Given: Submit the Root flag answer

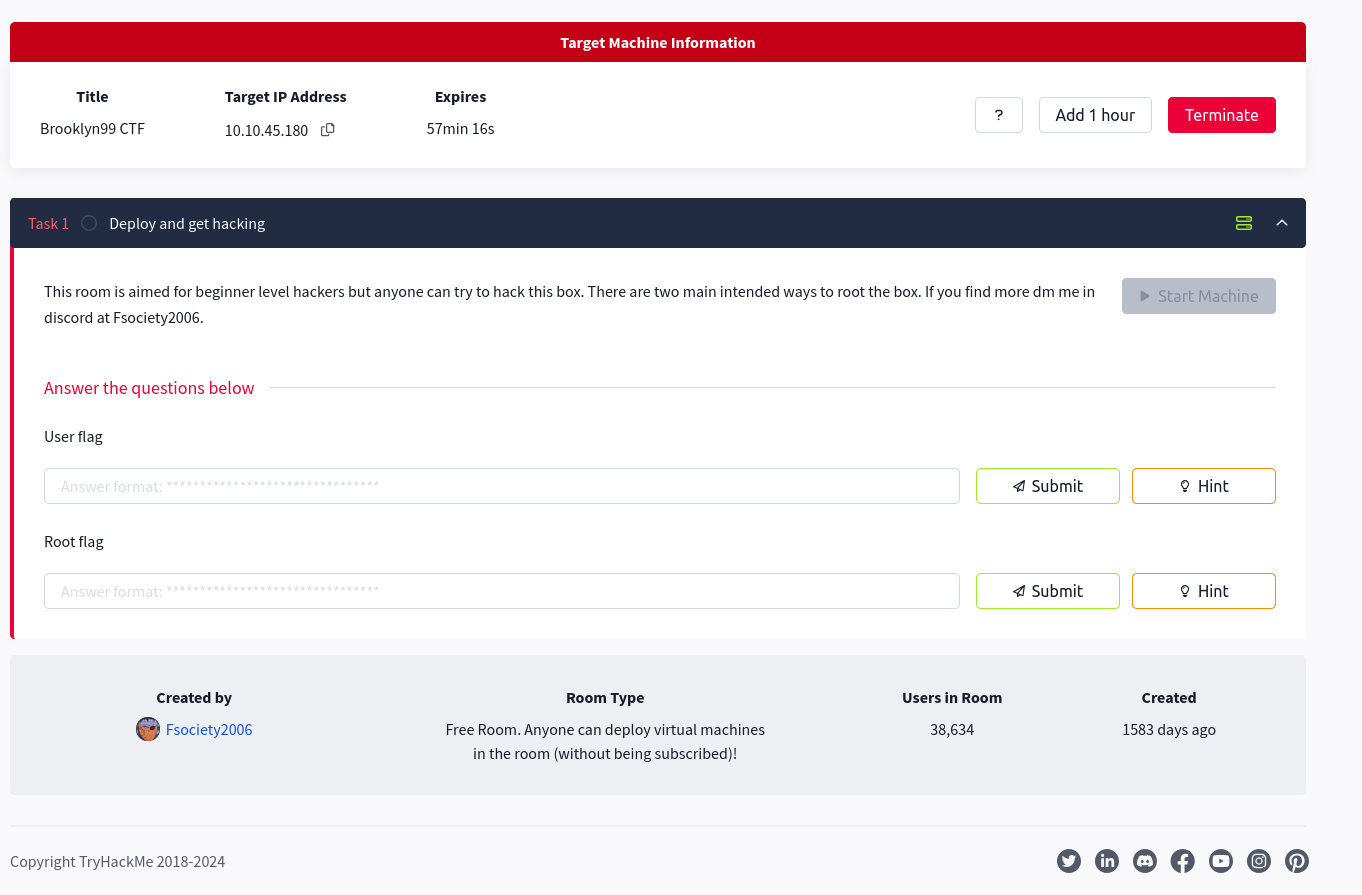Looking at the screenshot, I should (1048, 591).
